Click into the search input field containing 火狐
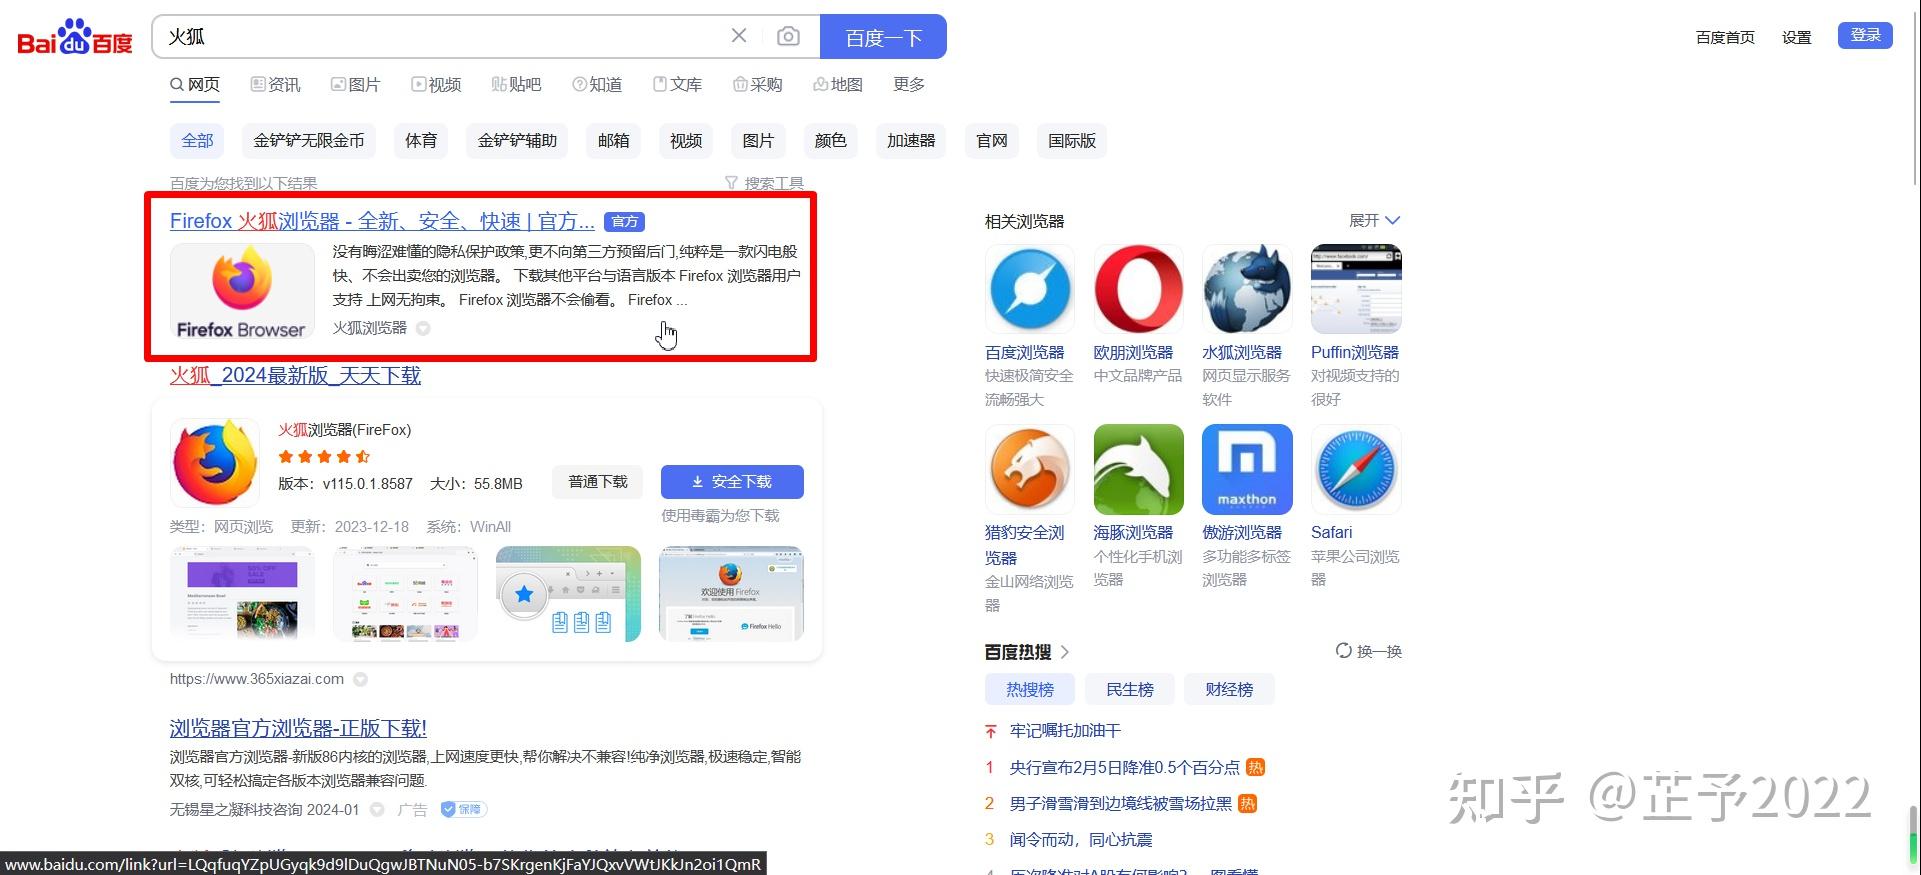Screen dimensions: 1921x875 point(440,36)
